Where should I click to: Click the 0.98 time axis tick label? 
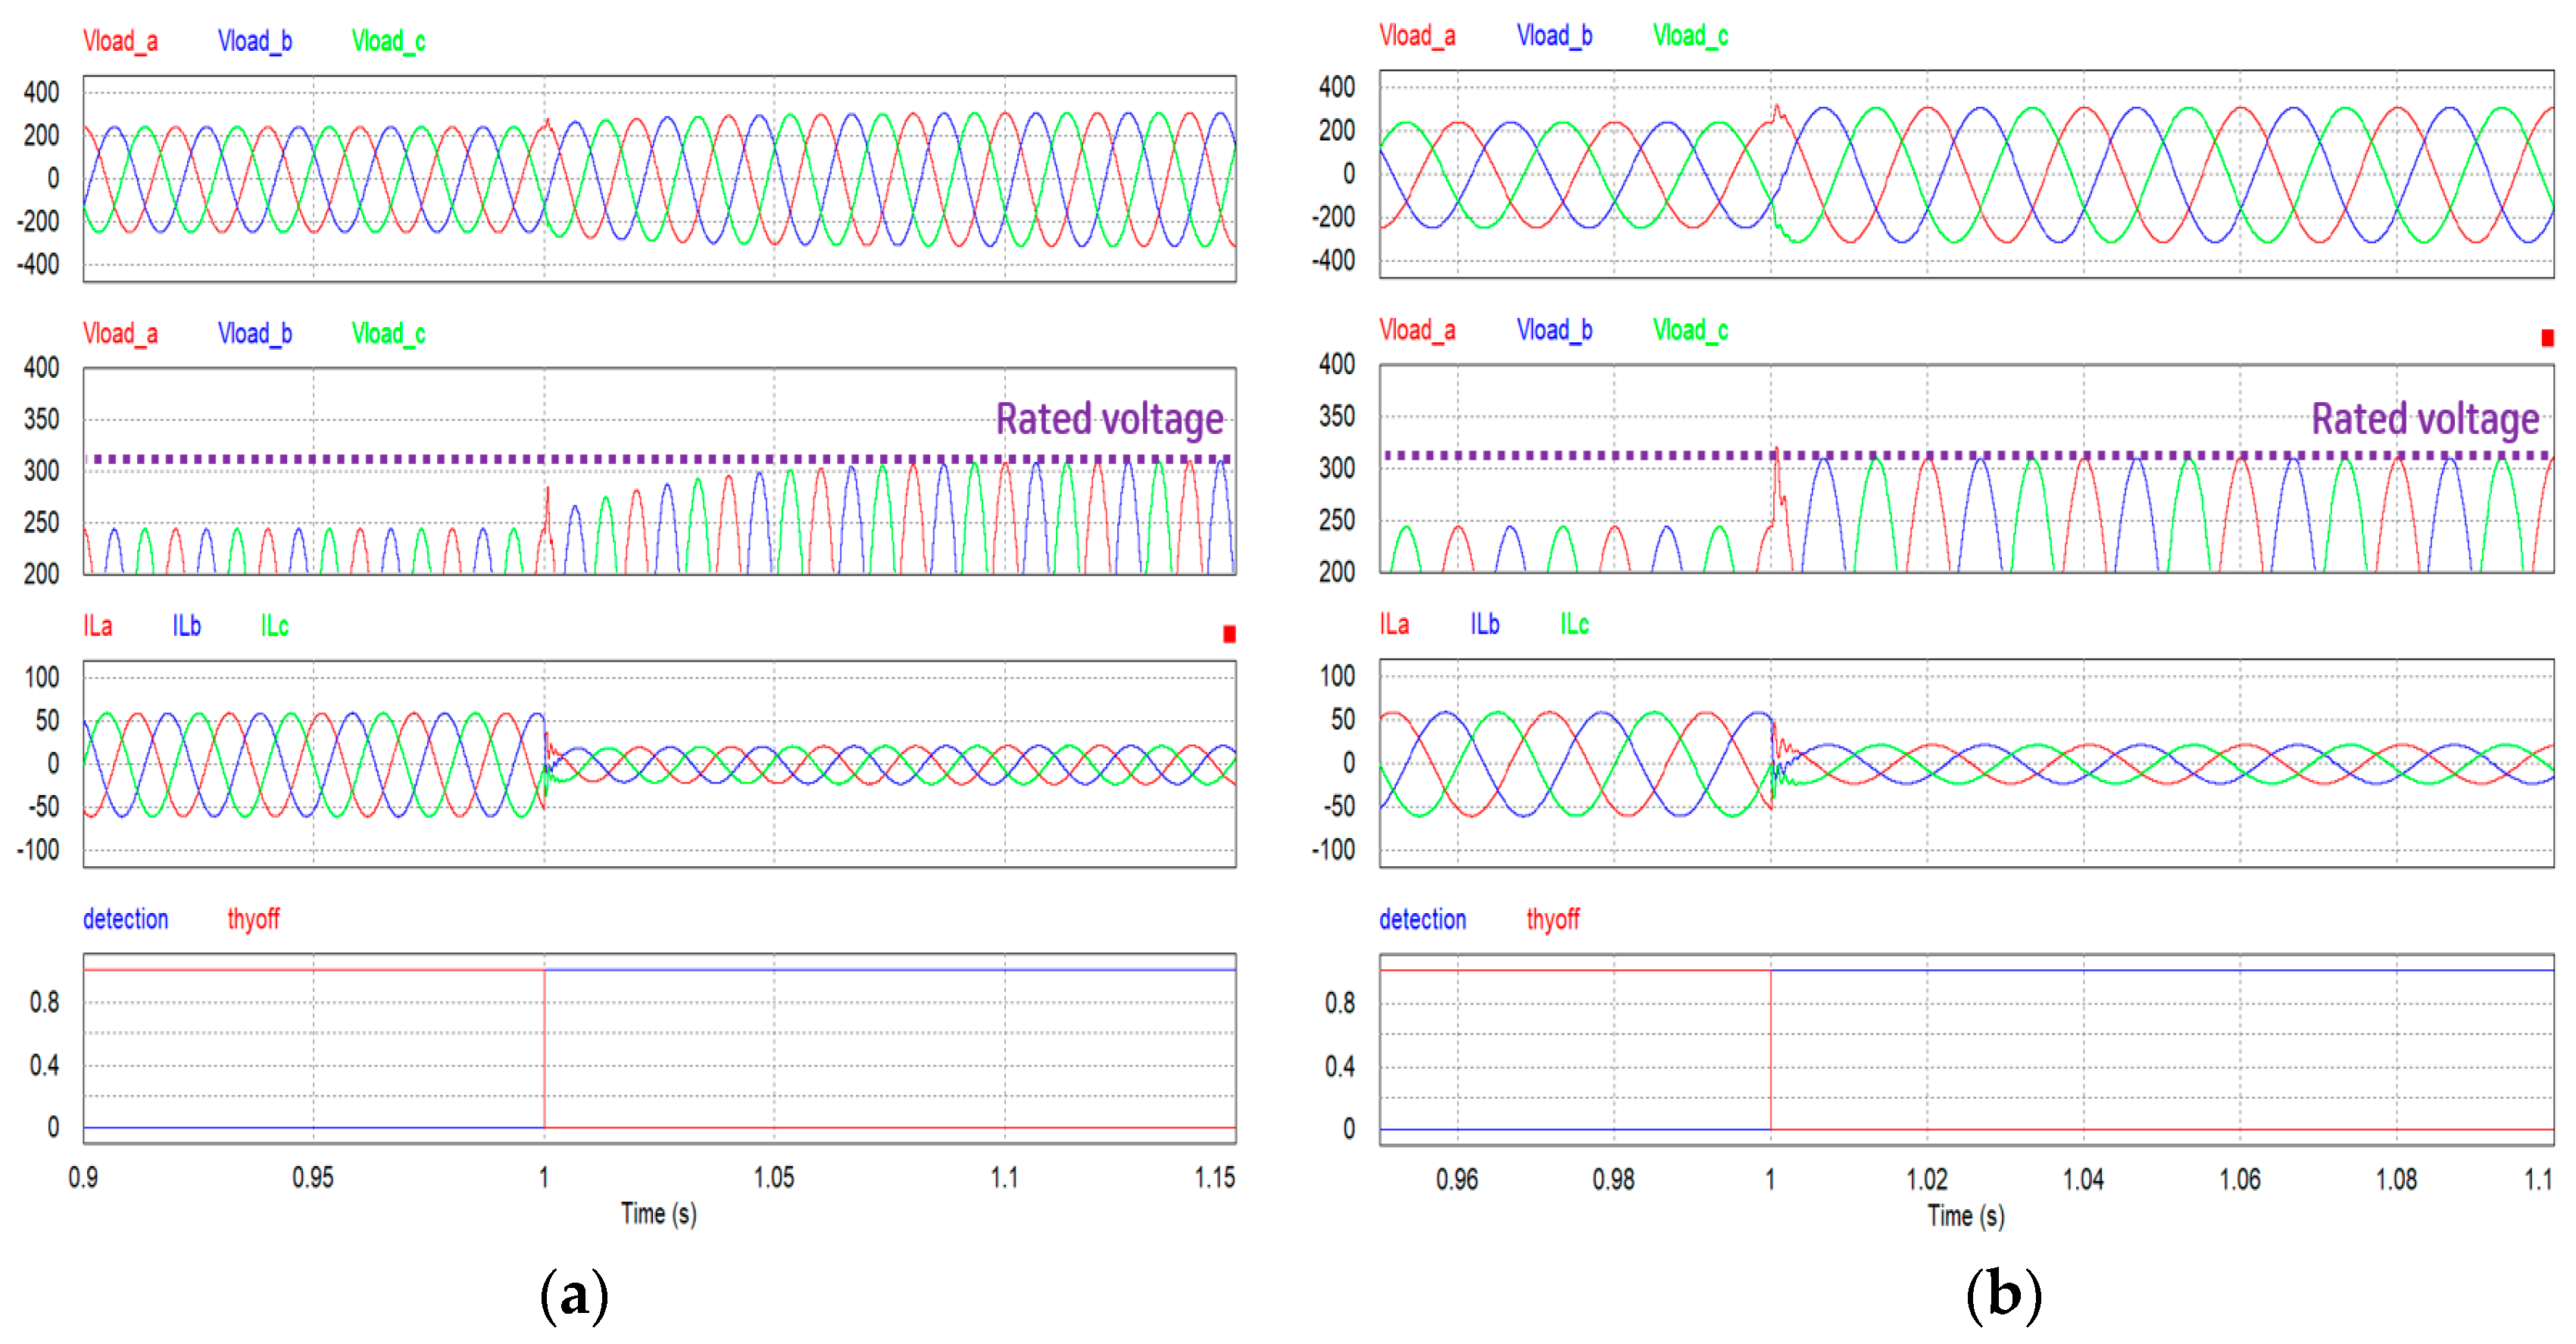point(1613,1180)
